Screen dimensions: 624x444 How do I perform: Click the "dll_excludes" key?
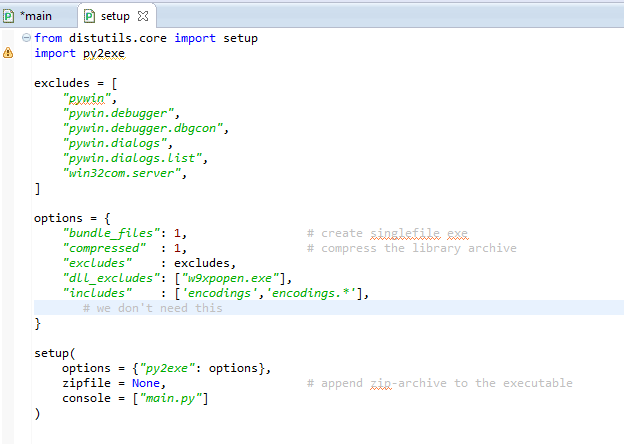[111, 278]
